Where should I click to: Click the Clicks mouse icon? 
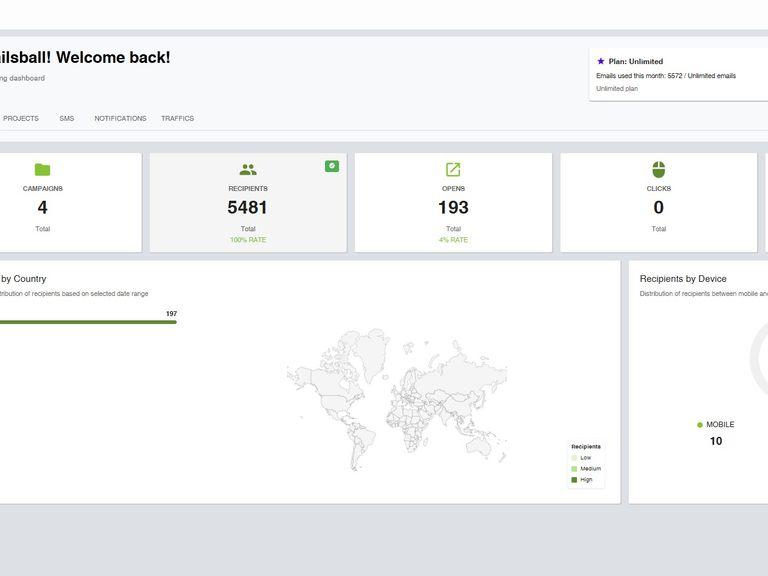[x=658, y=169]
